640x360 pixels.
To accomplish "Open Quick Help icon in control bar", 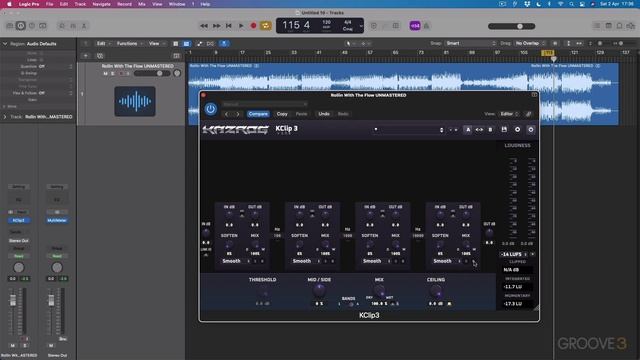I will click(x=31, y=26).
